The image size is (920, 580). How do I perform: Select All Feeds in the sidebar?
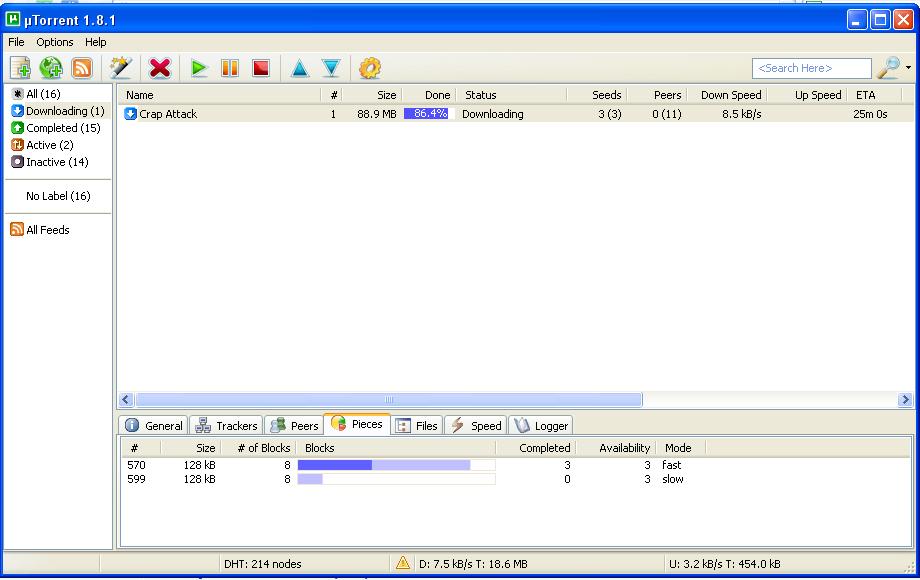coord(40,230)
